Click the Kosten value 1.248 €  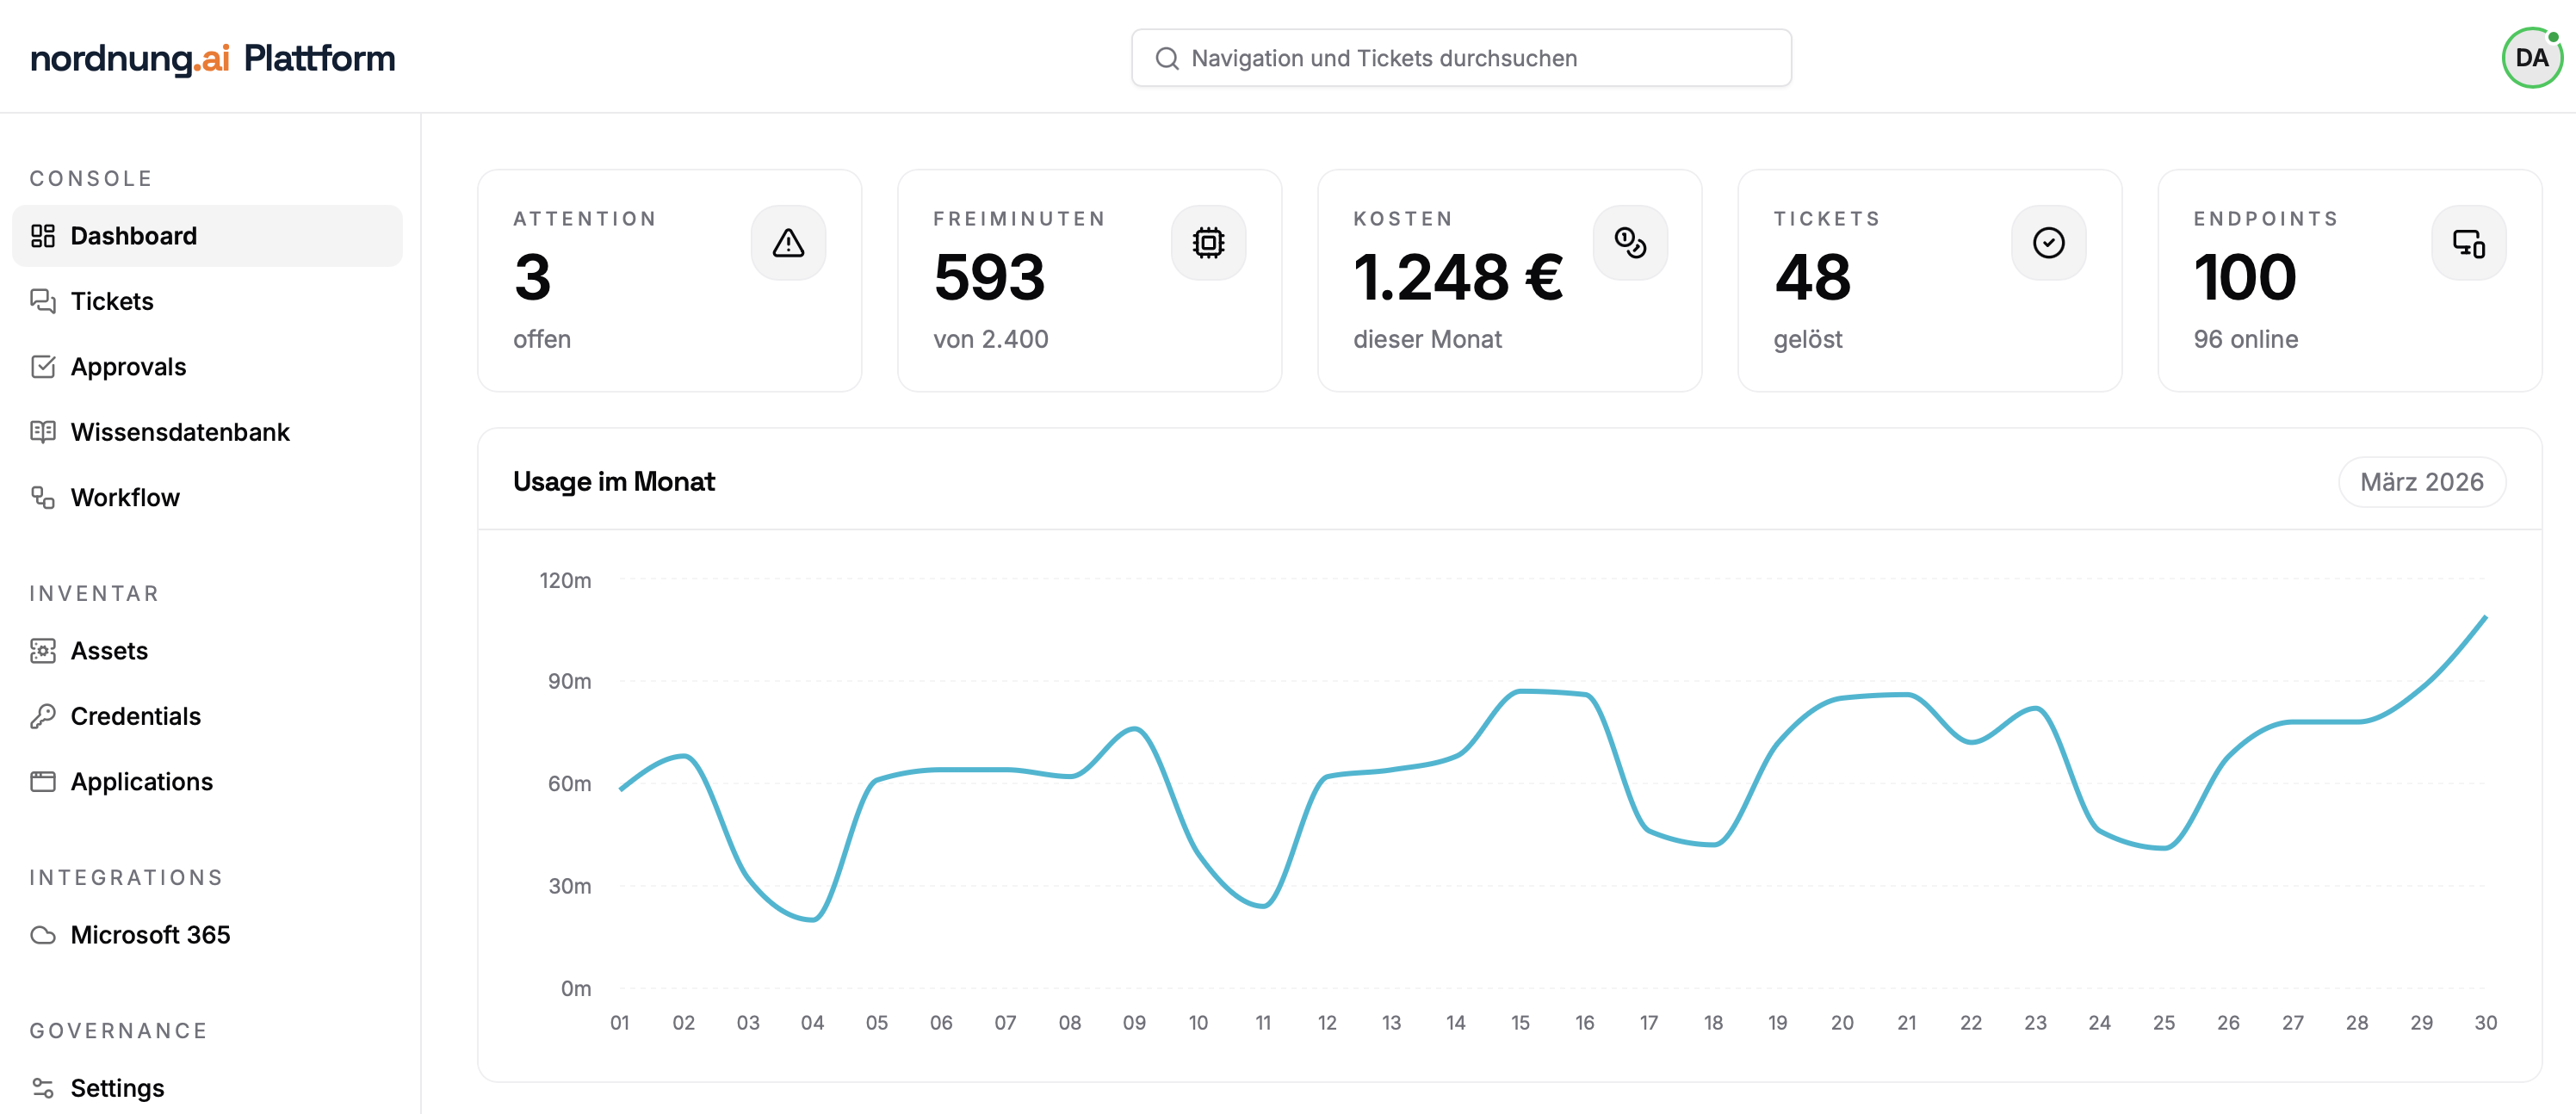[x=1458, y=277]
